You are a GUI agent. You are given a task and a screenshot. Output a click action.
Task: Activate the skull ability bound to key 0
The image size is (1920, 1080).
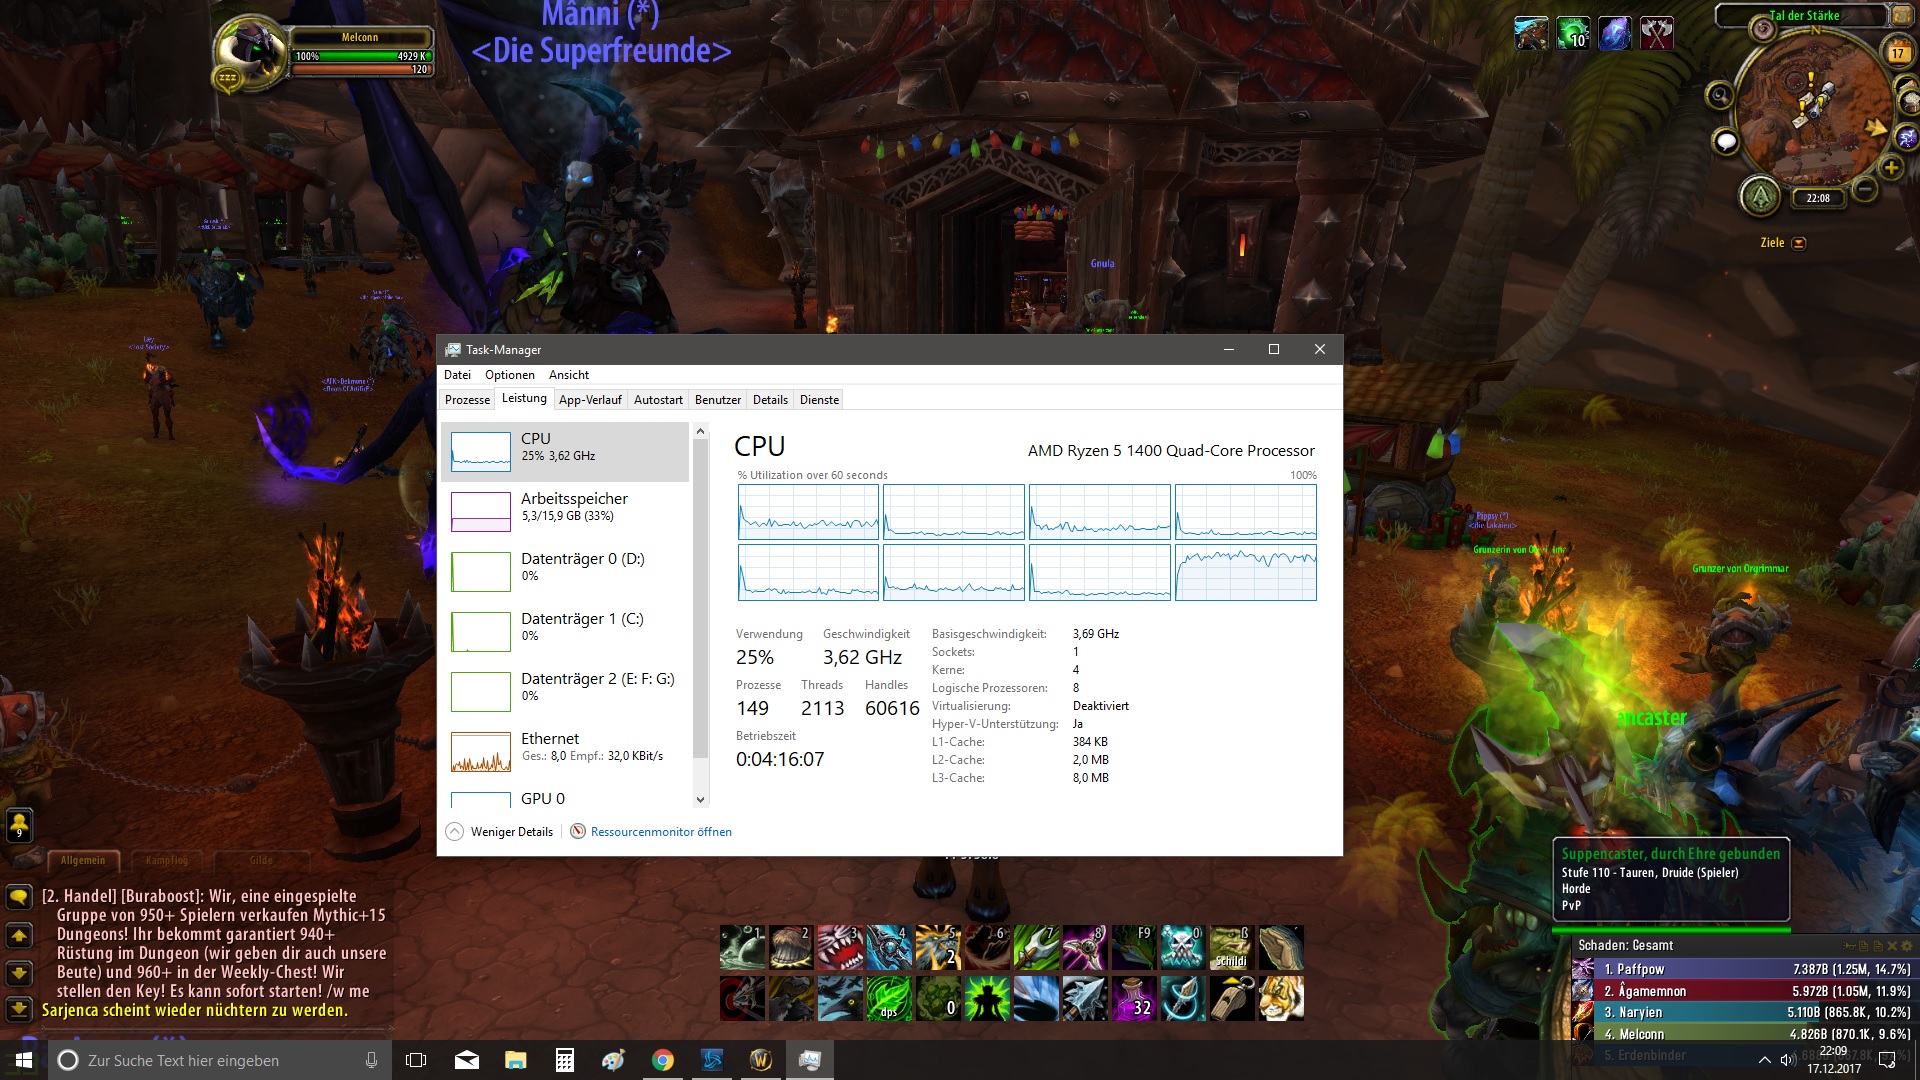[1182, 947]
